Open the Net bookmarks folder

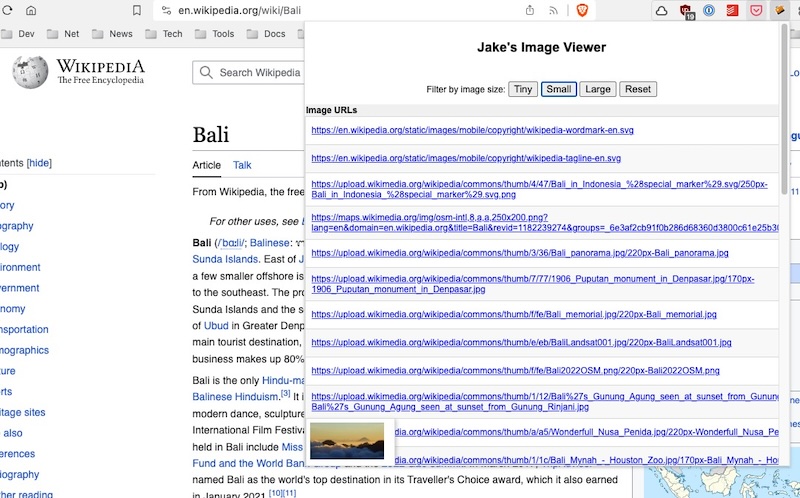click(63, 34)
